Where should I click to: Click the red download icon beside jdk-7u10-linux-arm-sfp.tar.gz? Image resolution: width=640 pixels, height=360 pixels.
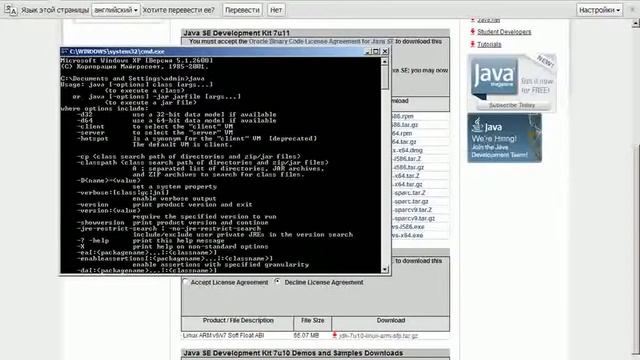point(334,335)
